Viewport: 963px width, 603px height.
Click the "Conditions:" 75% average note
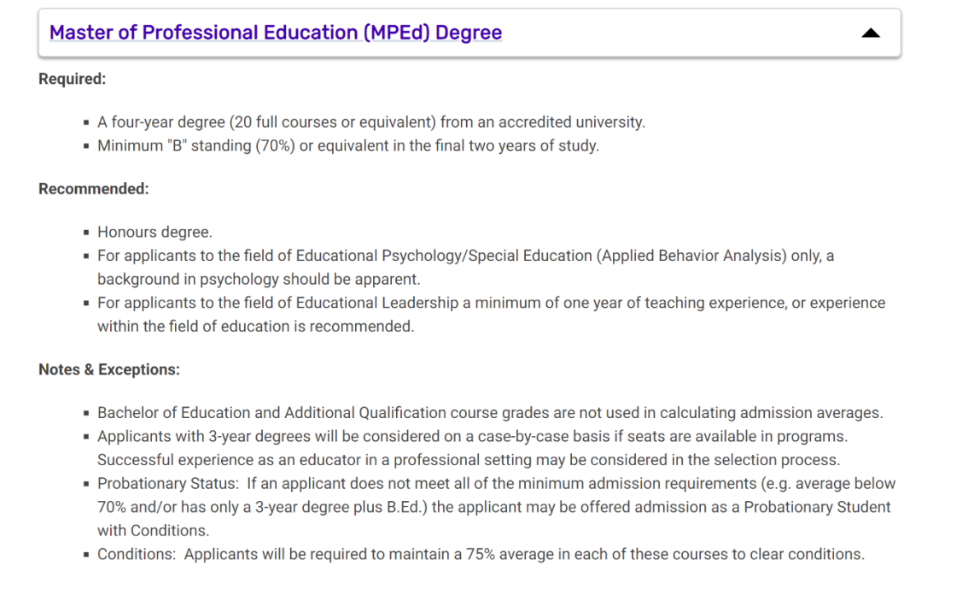480,554
